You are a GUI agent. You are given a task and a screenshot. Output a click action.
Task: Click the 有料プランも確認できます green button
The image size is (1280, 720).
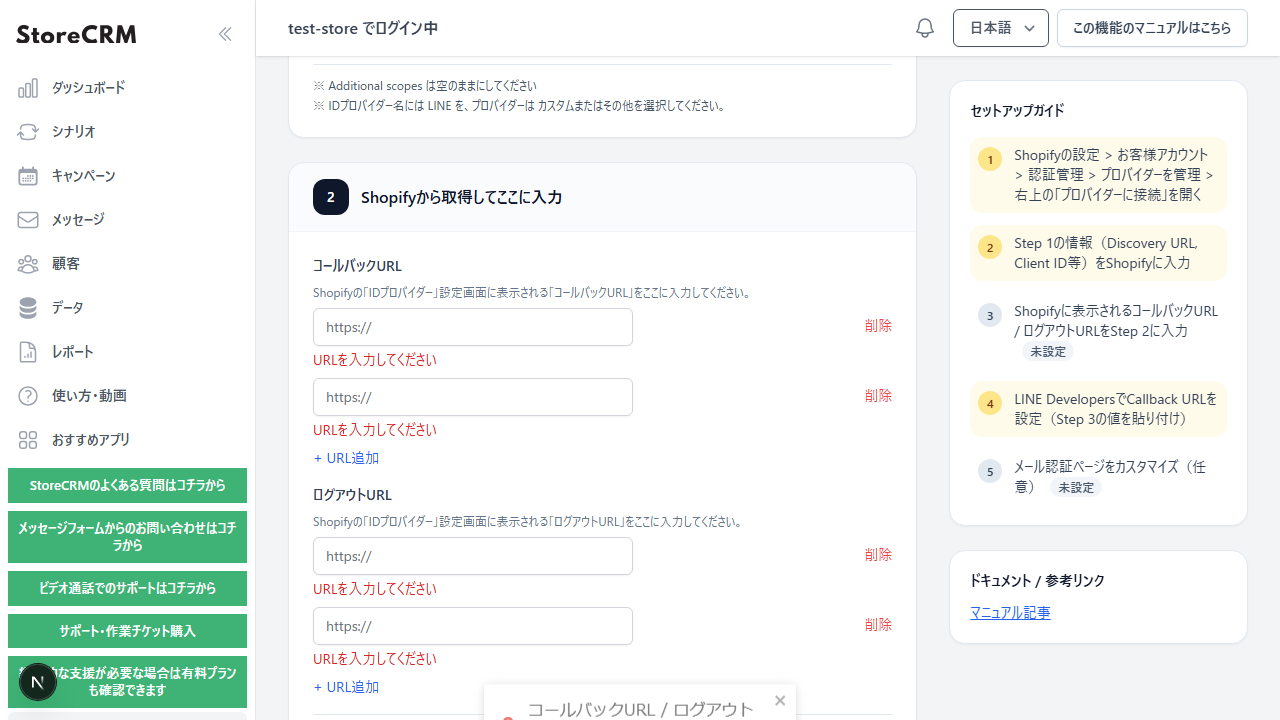pyautogui.click(x=127, y=682)
